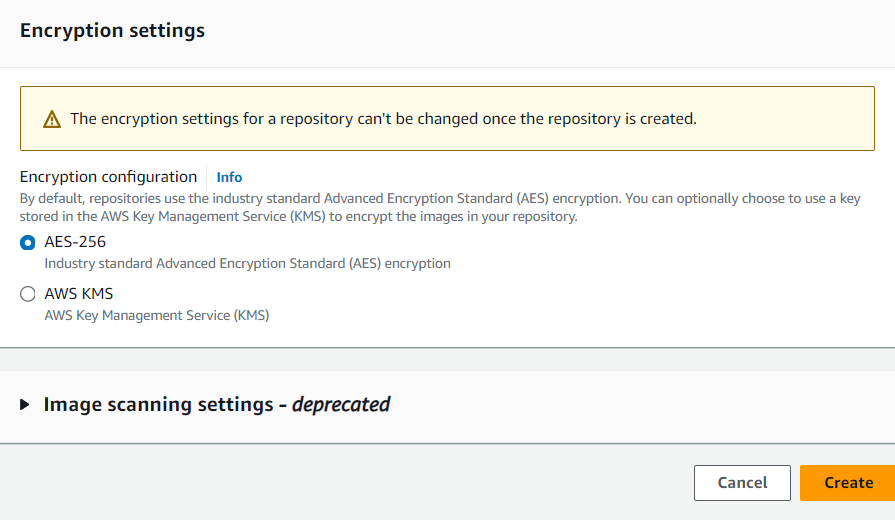Open the Info link beside Encryption configuration
Viewport: 895px width, 520px height.
(229, 177)
